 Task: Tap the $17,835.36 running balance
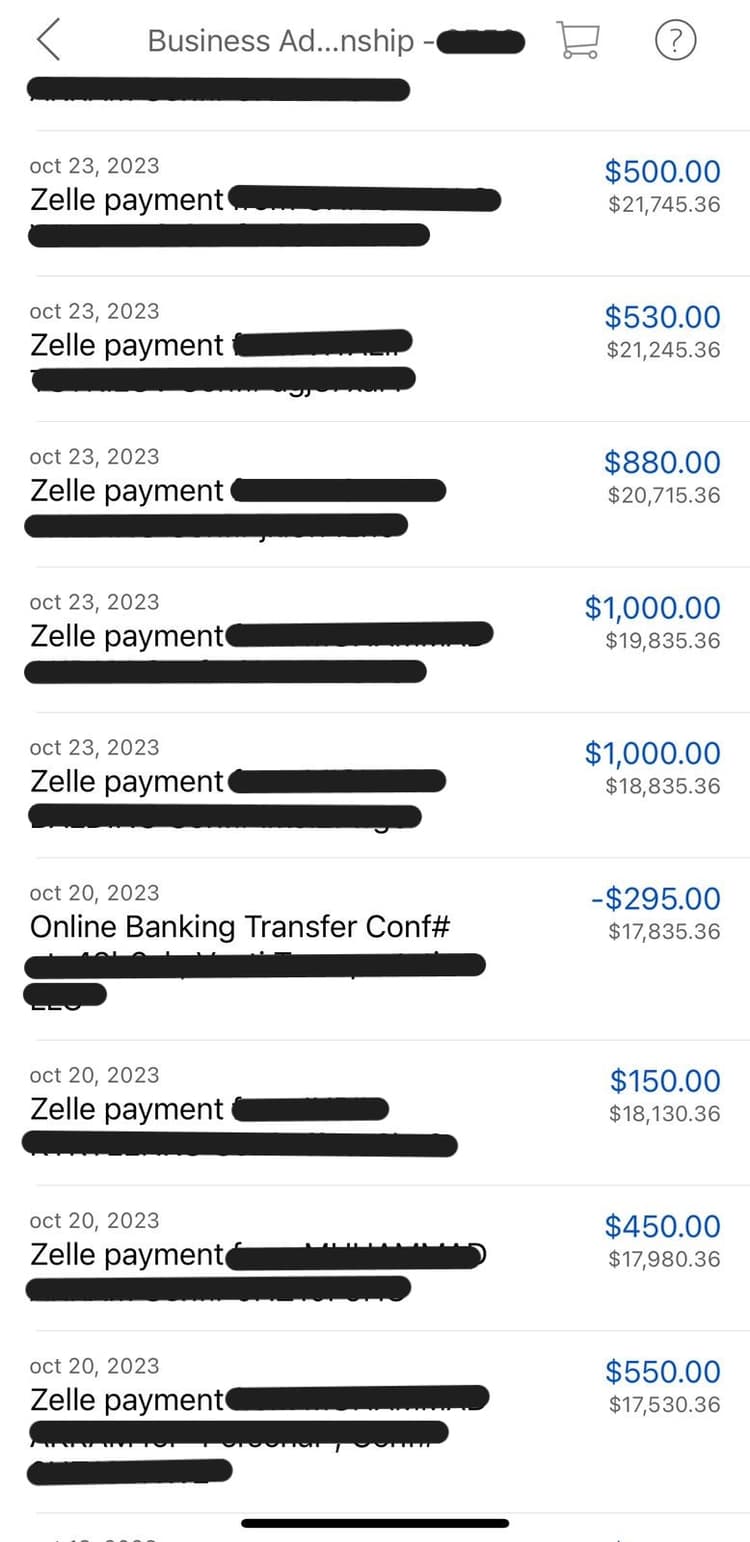(x=664, y=932)
